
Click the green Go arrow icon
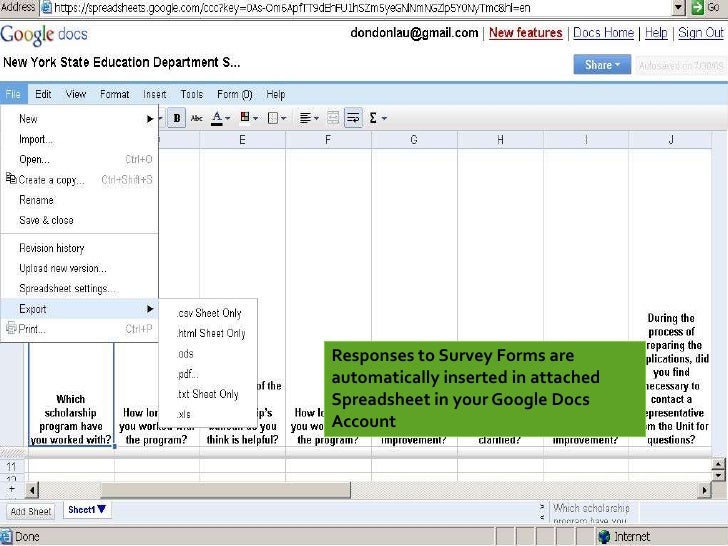(x=697, y=7)
